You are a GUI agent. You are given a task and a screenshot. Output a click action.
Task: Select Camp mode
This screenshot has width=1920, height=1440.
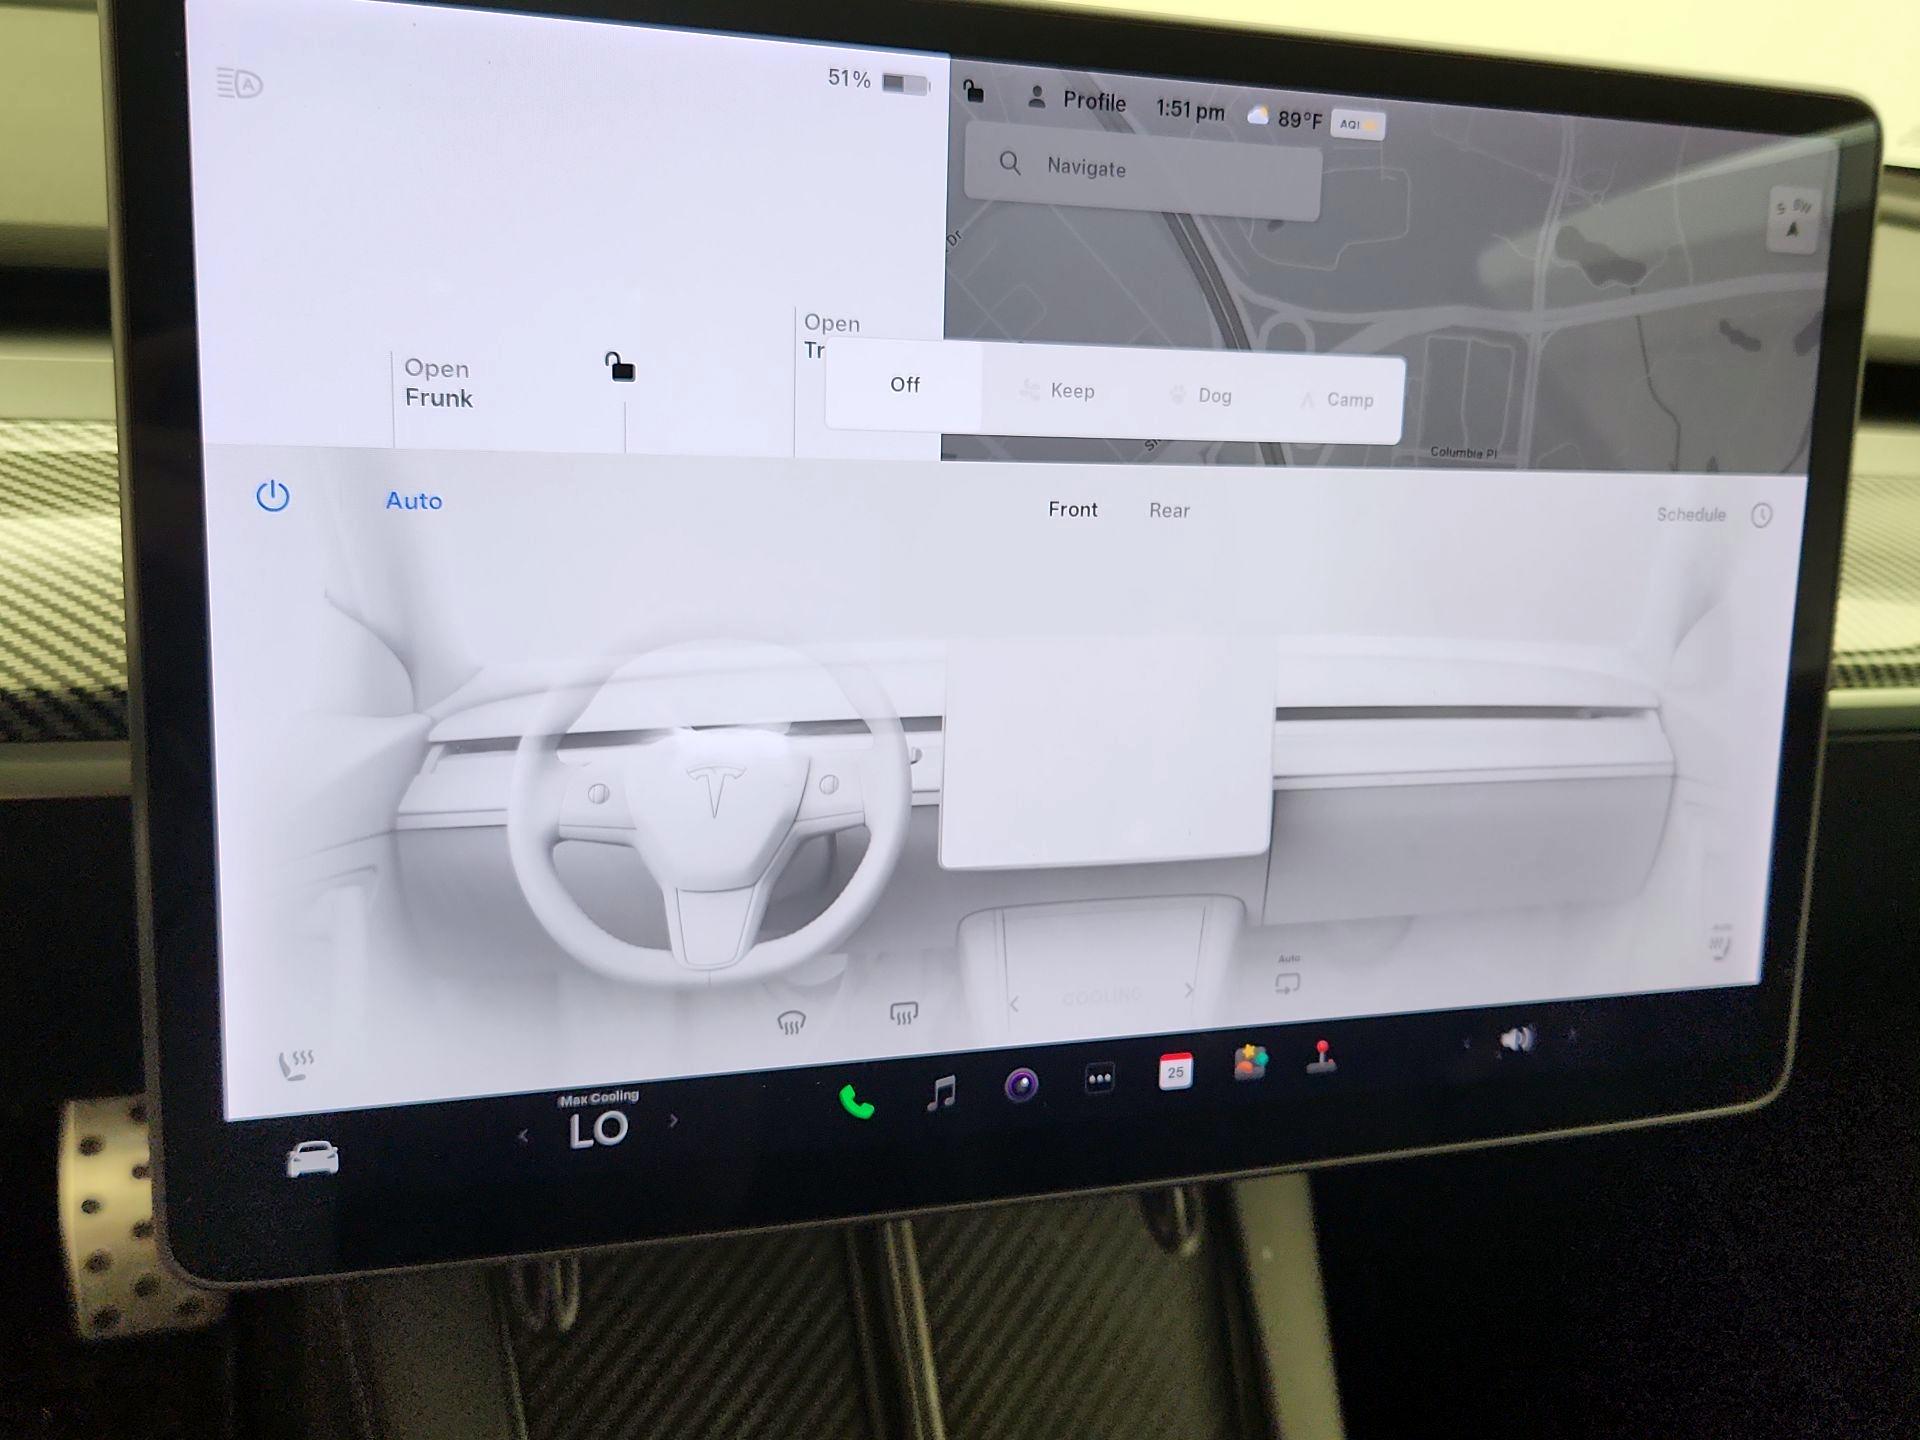[1337, 400]
